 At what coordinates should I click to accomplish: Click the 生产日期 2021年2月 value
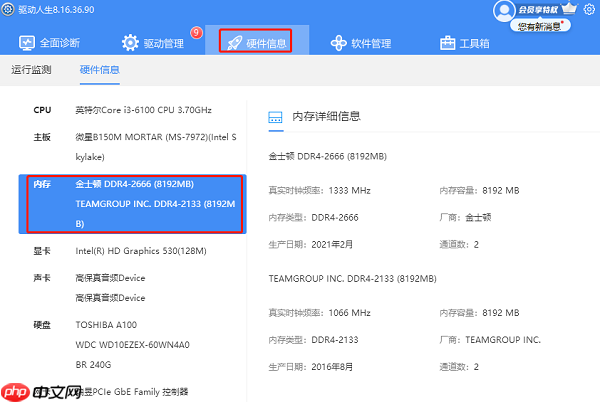click(x=332, y=244)
